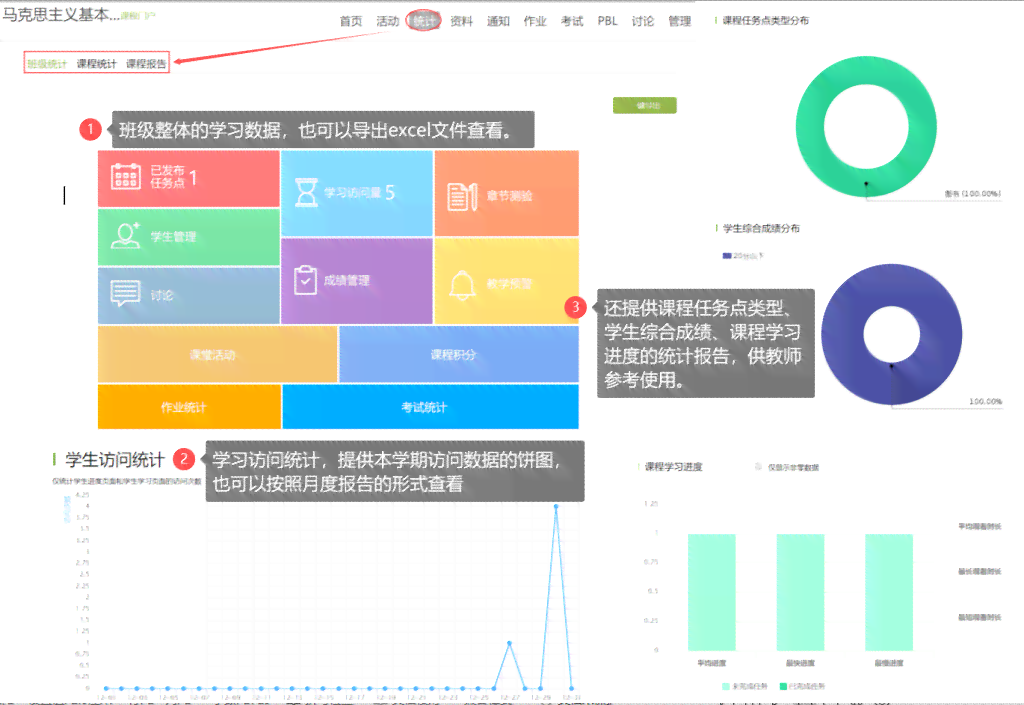Click the 课程任务点类型分布 heading

[x=765, y=20]
